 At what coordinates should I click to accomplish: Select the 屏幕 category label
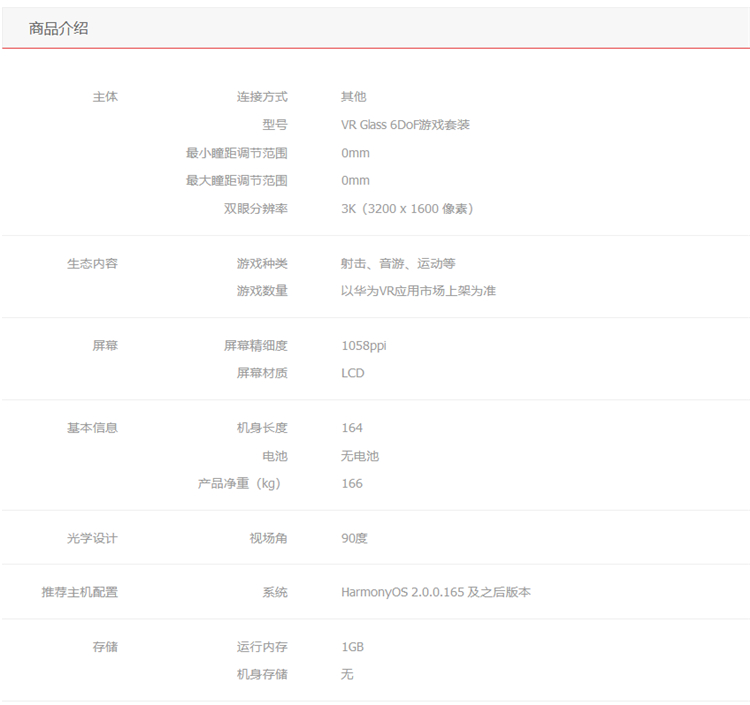coord(105,345)
